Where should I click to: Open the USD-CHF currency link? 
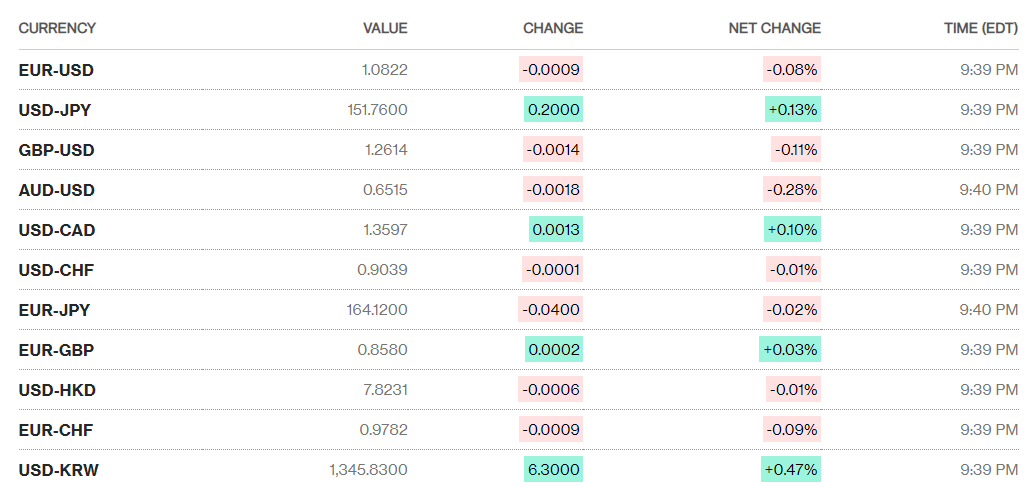pyautogui.click(x=56, y=270)
